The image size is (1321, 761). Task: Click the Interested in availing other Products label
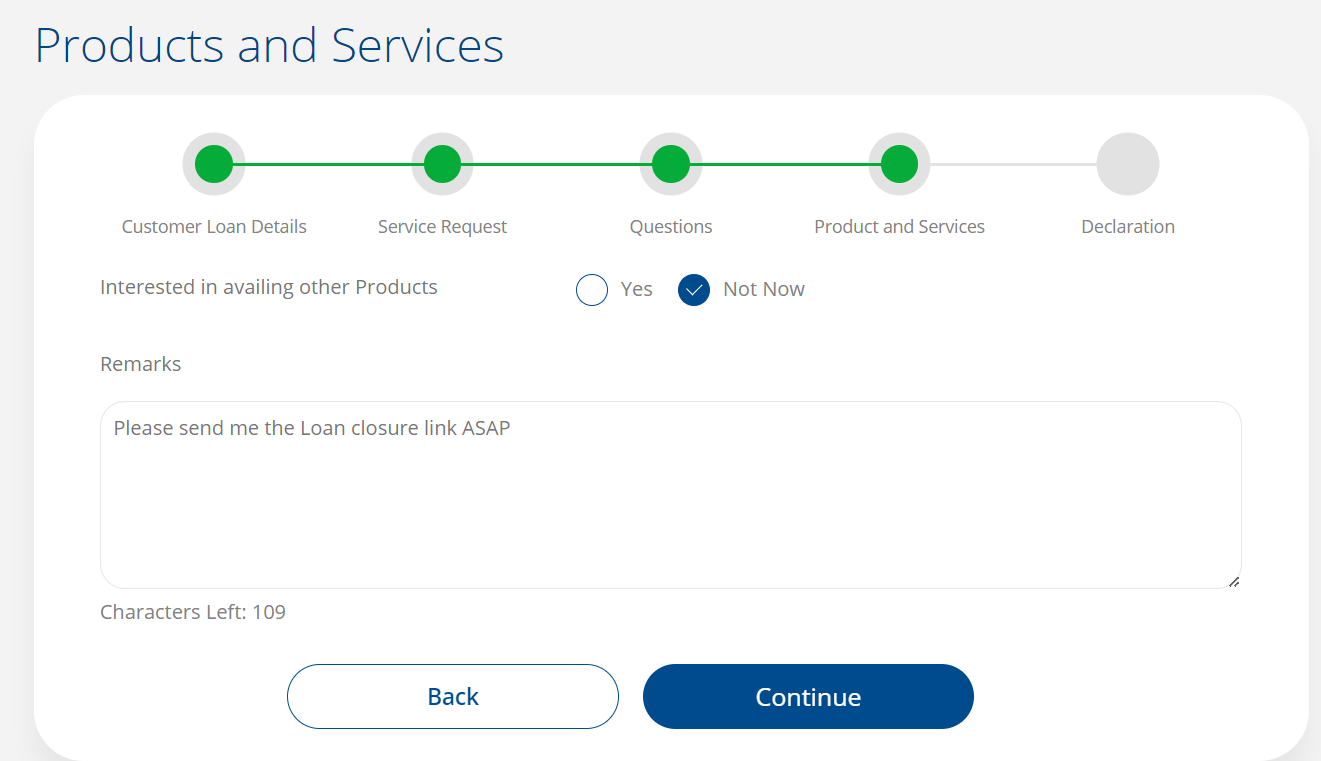[x=269, y=288]
